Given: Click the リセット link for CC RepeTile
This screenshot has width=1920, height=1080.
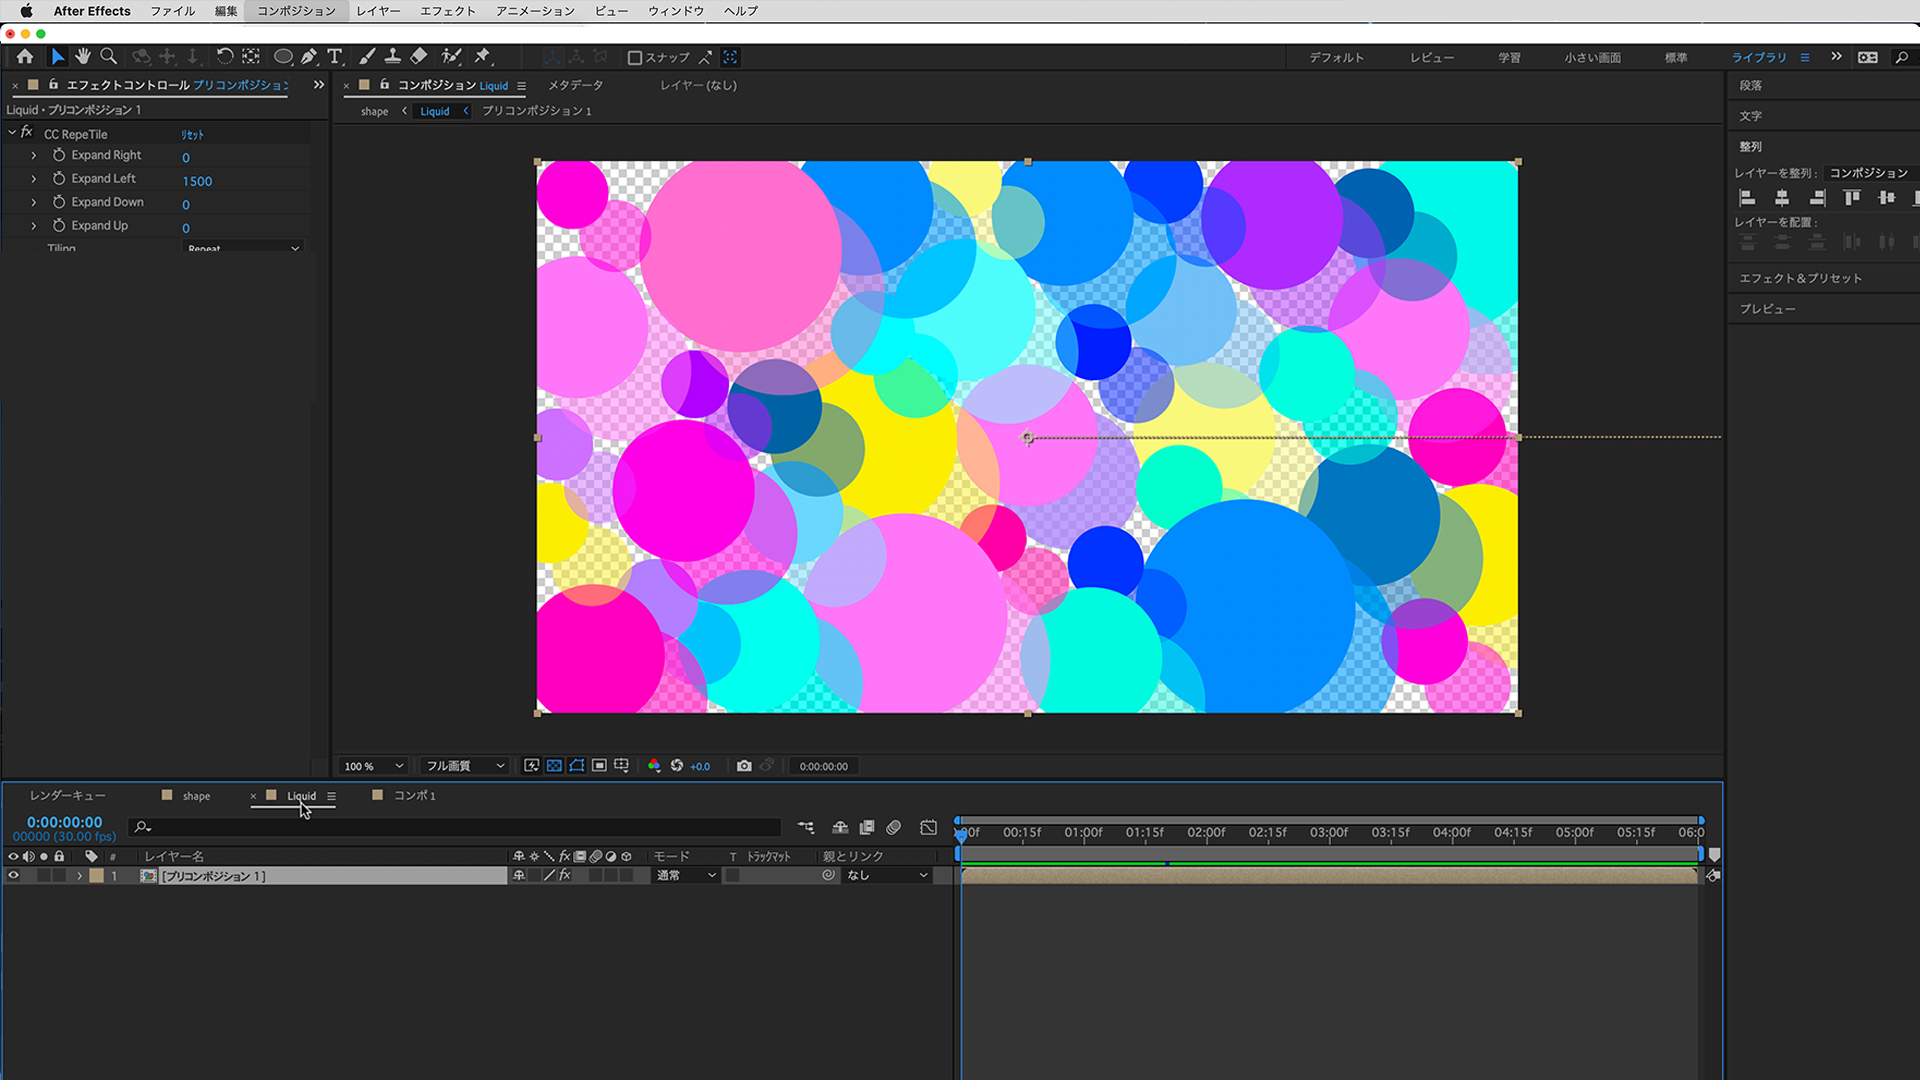Looking at the screenshot, I should [x=192, y=135].
